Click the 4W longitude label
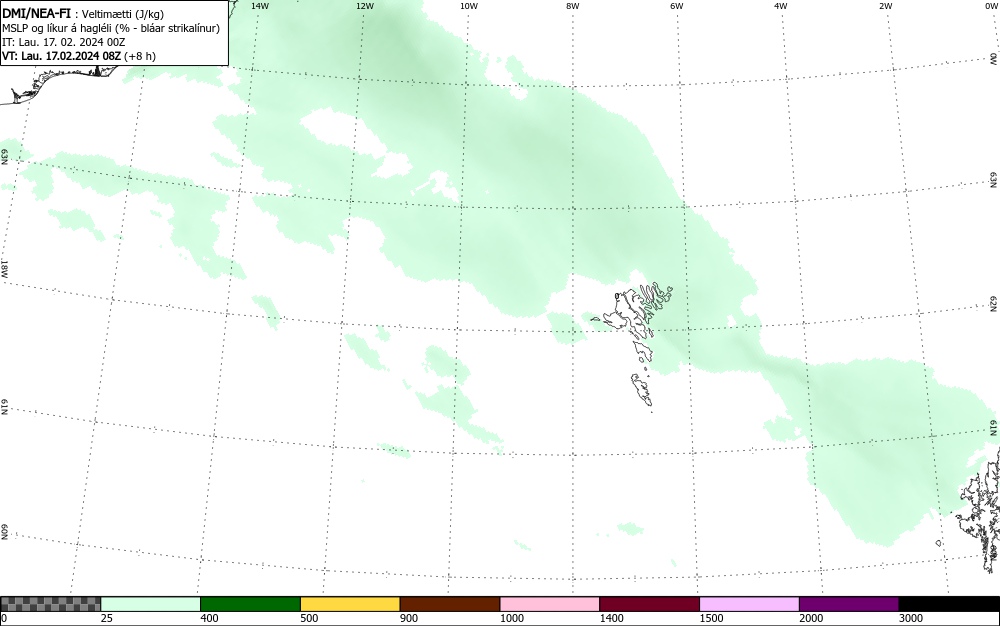Viewport: 1000px width, 626px height. pyautogui.click(x=781, y=6)
